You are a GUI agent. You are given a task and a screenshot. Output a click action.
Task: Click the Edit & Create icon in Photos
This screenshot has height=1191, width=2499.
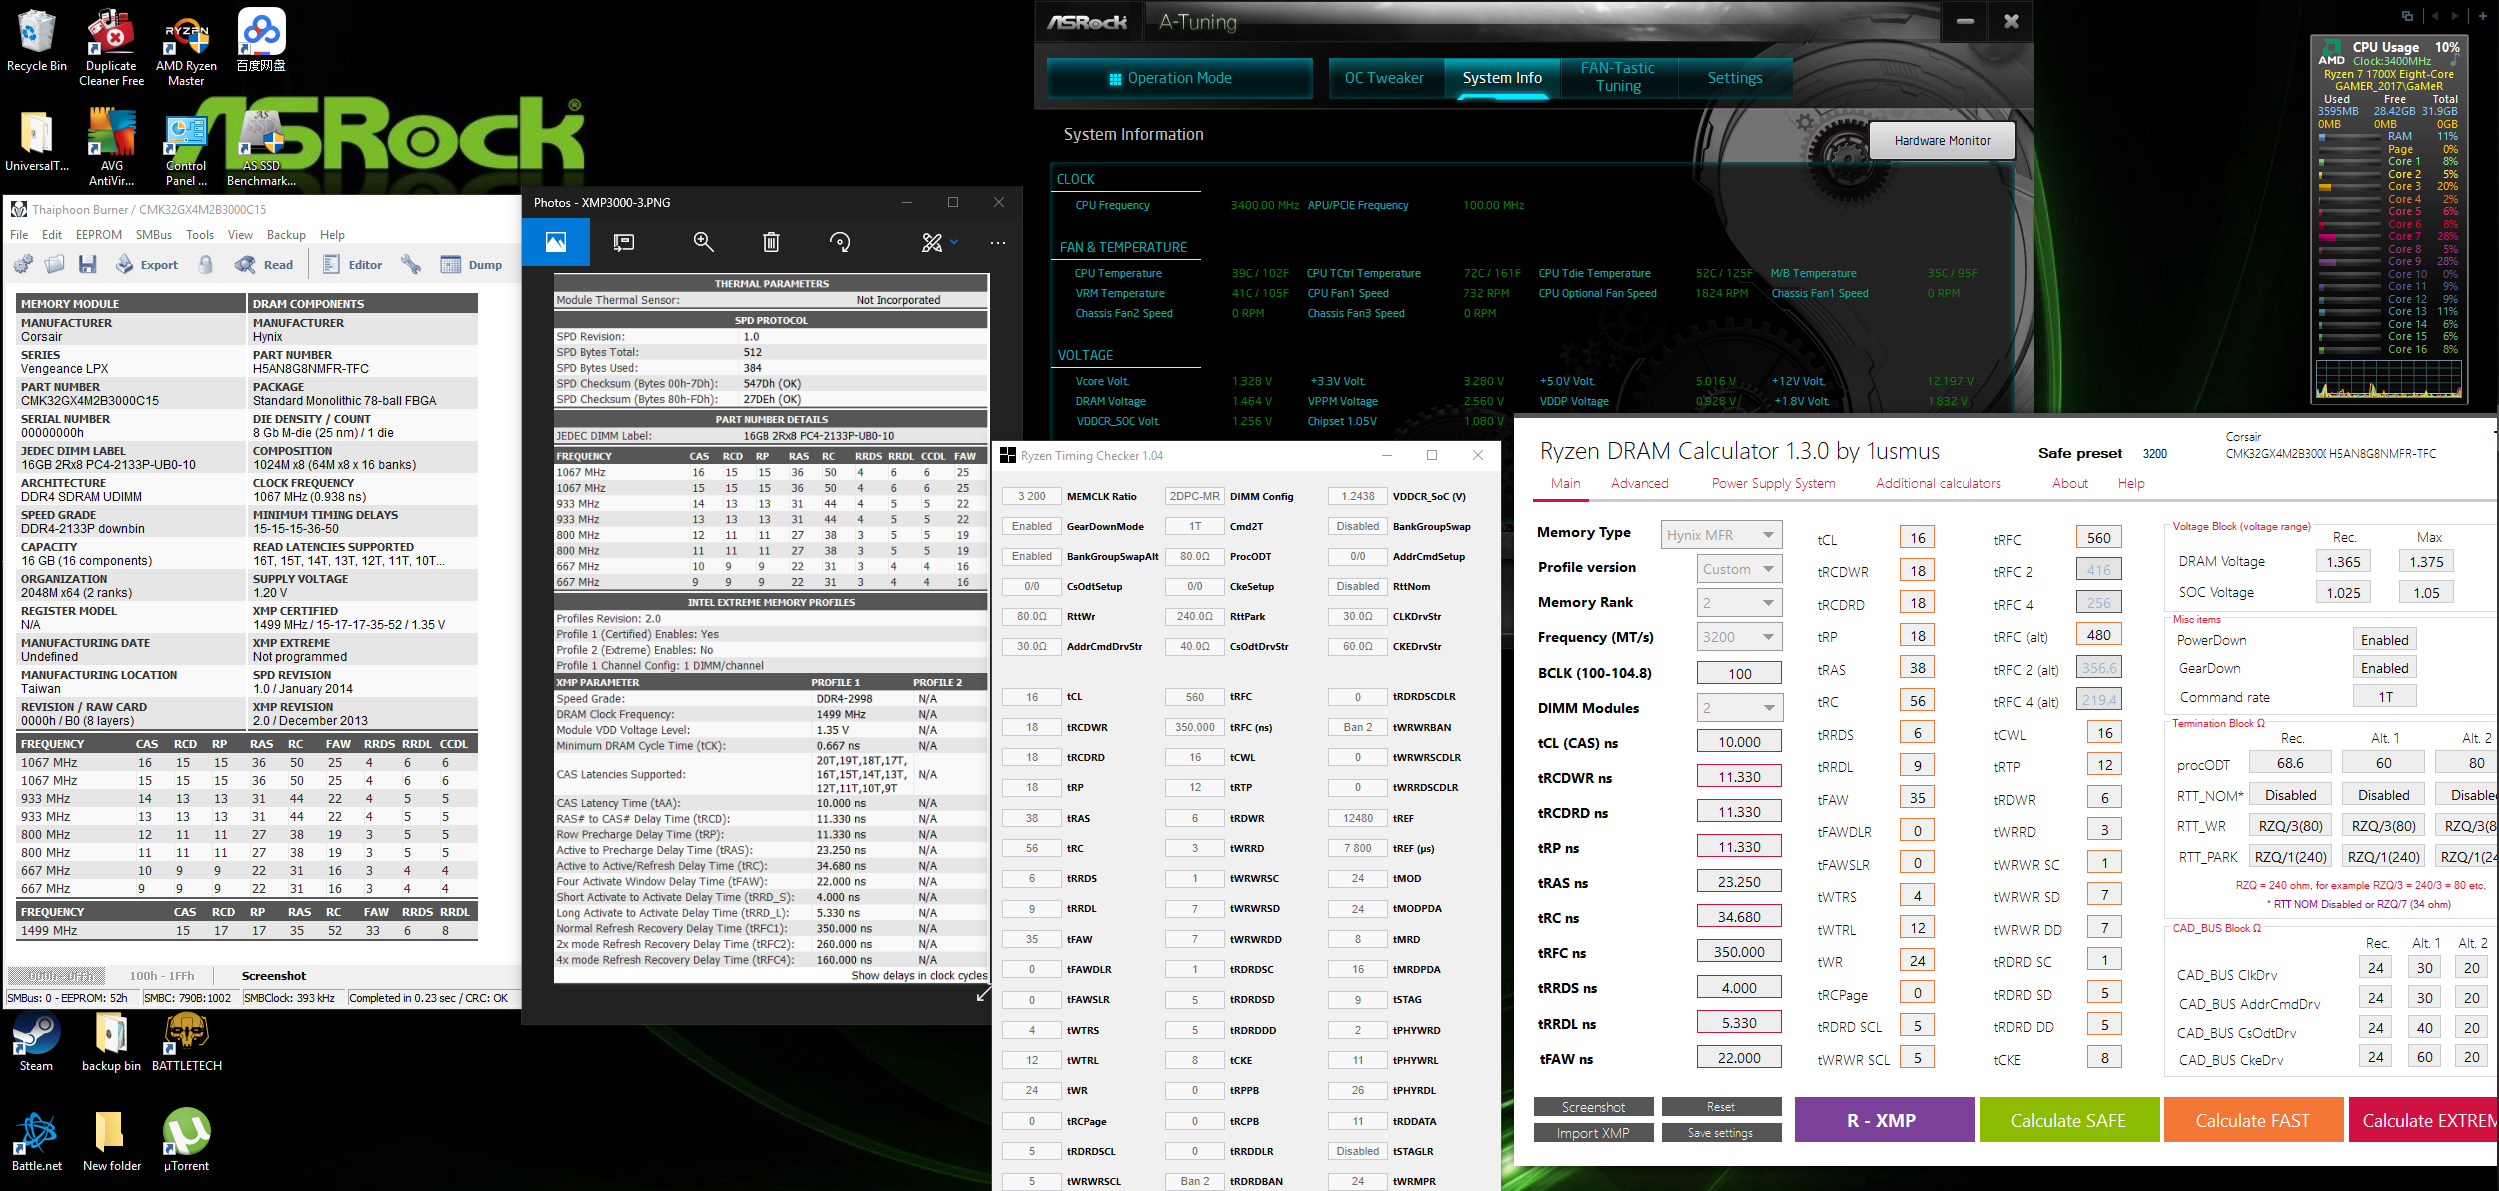pyautogui.click(x=932, y=242)
